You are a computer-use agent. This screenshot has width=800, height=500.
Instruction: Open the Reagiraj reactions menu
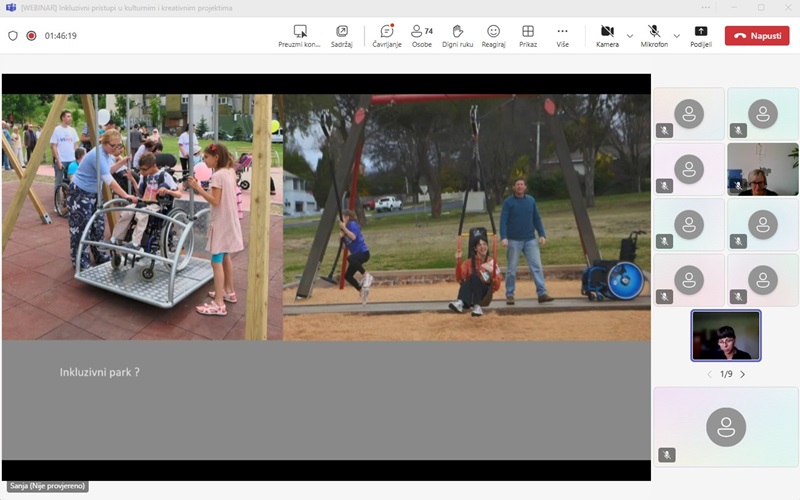point(493,35)
